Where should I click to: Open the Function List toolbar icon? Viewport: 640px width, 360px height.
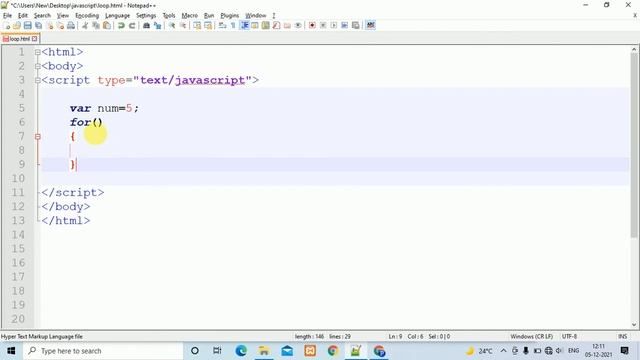pos(276,25)
